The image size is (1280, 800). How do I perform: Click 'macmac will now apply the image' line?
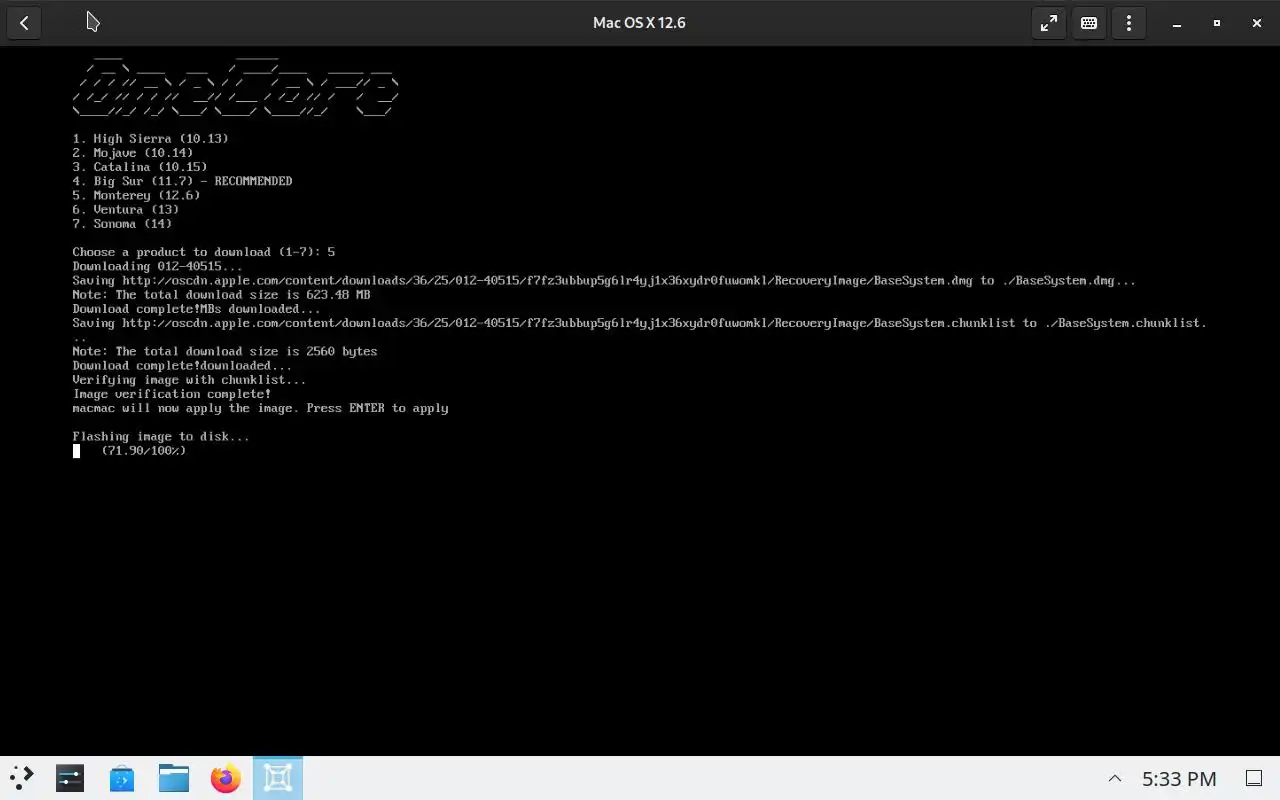(260, 408)
